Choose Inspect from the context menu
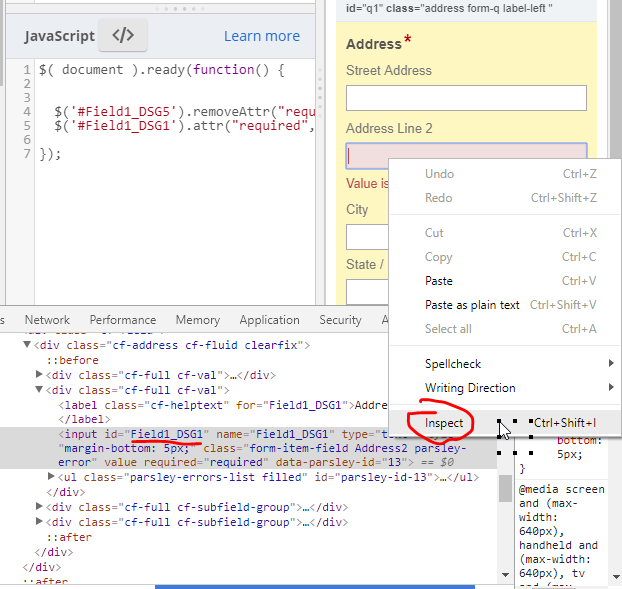The width and height of the screenshot is (622, 589). click(x=444, y=423)
